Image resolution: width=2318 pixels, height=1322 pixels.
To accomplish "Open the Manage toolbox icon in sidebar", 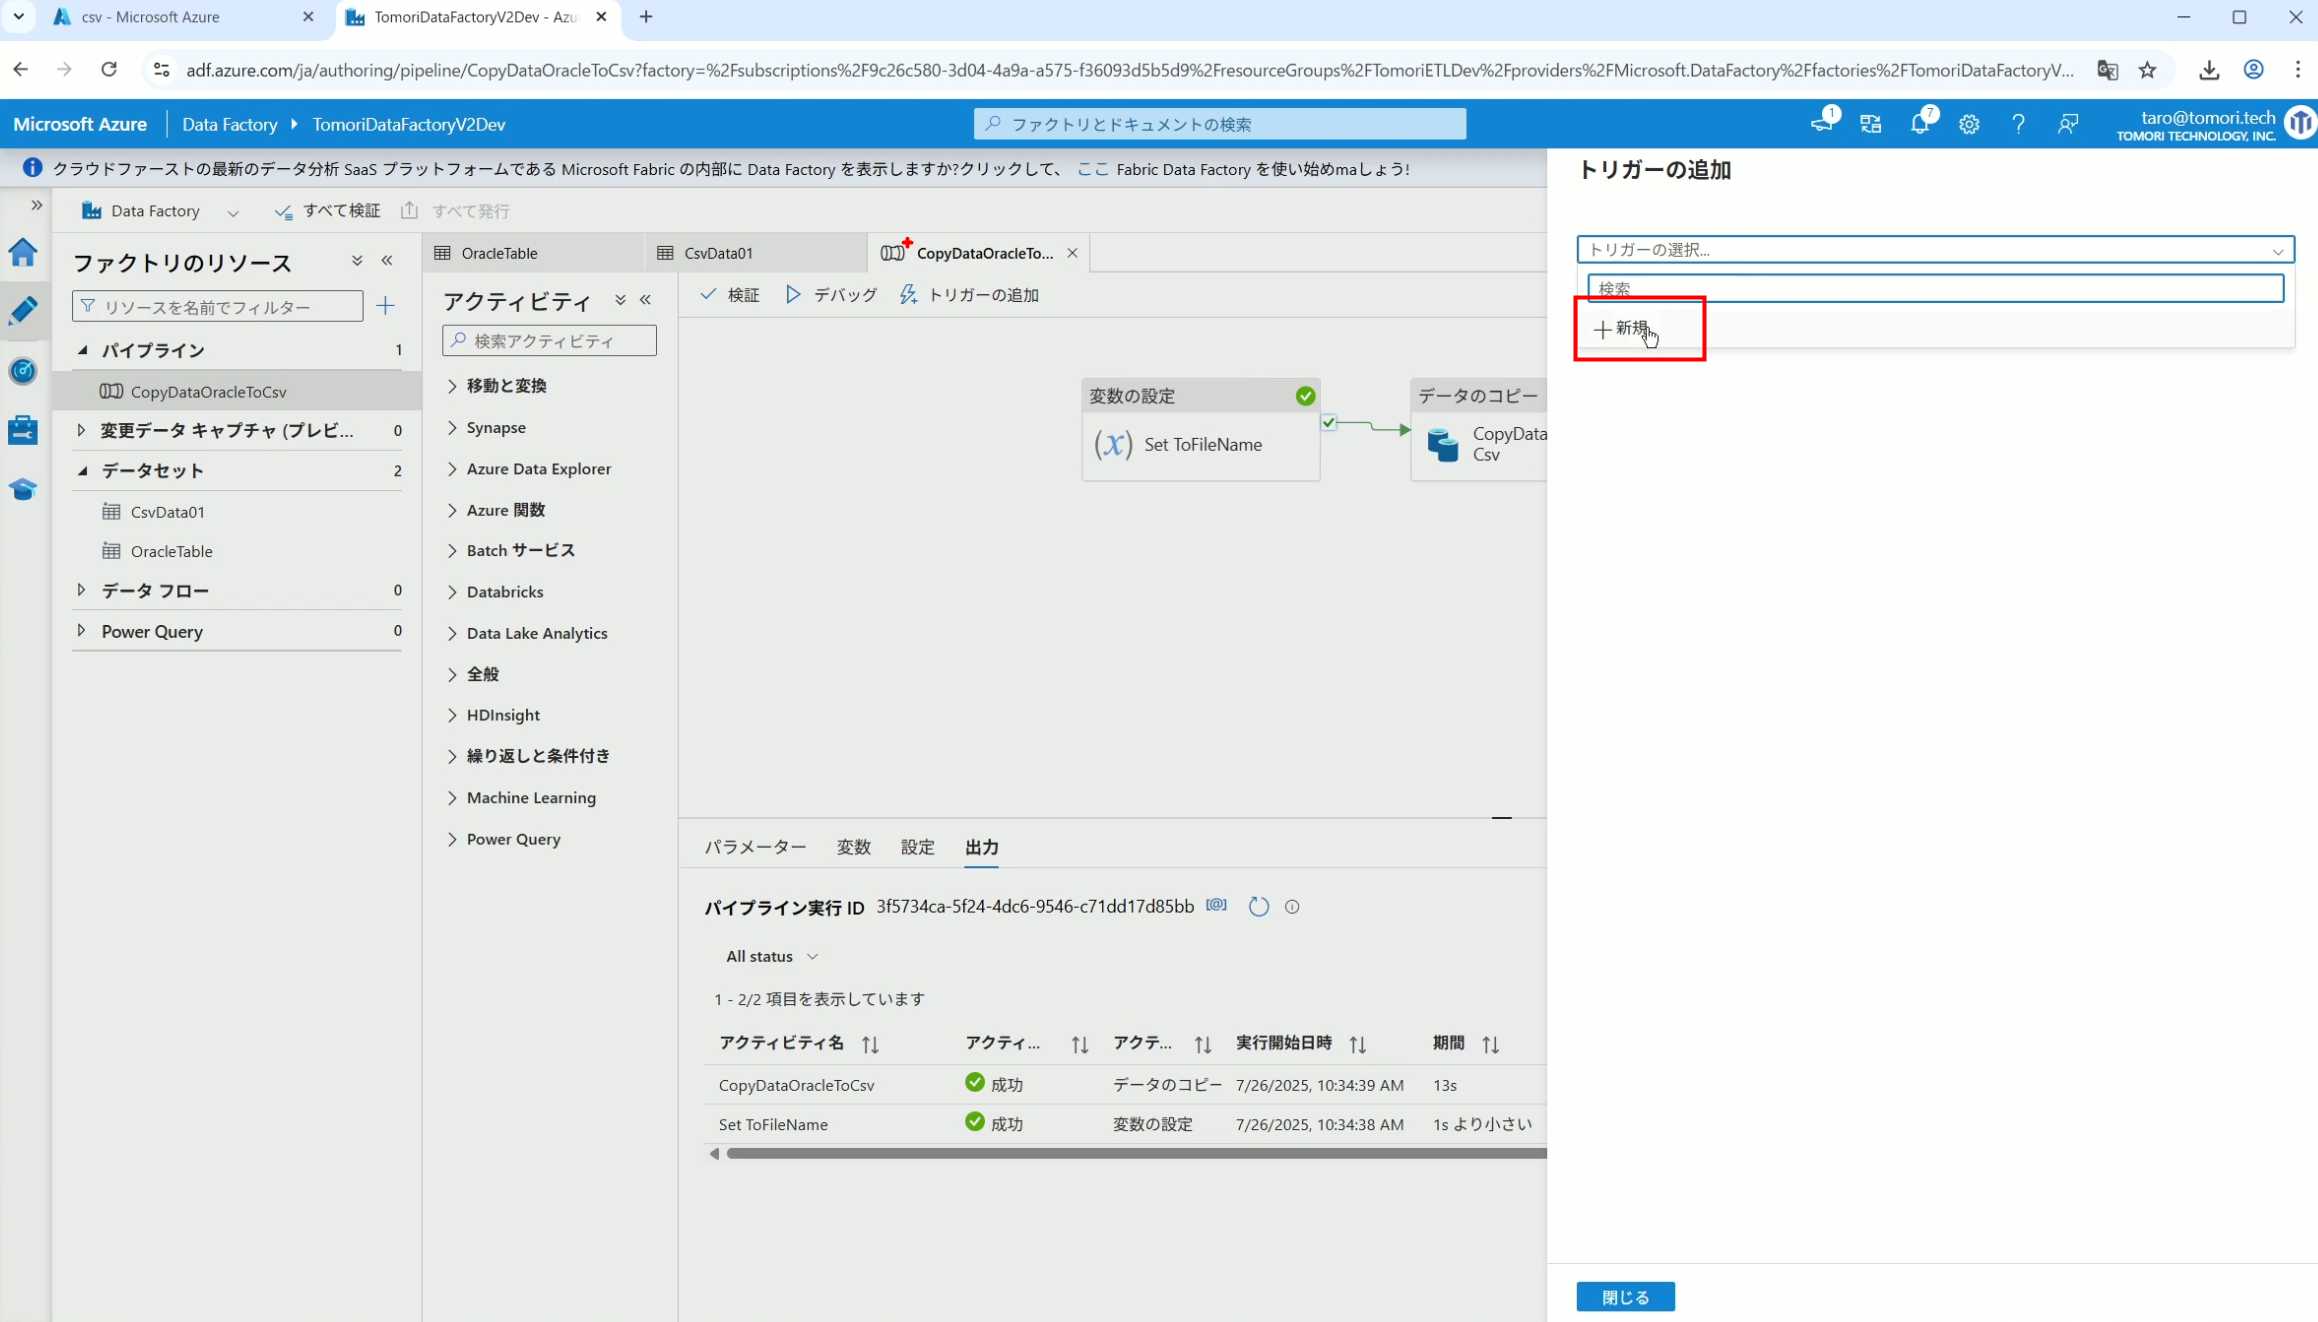I will coord(23,430).
